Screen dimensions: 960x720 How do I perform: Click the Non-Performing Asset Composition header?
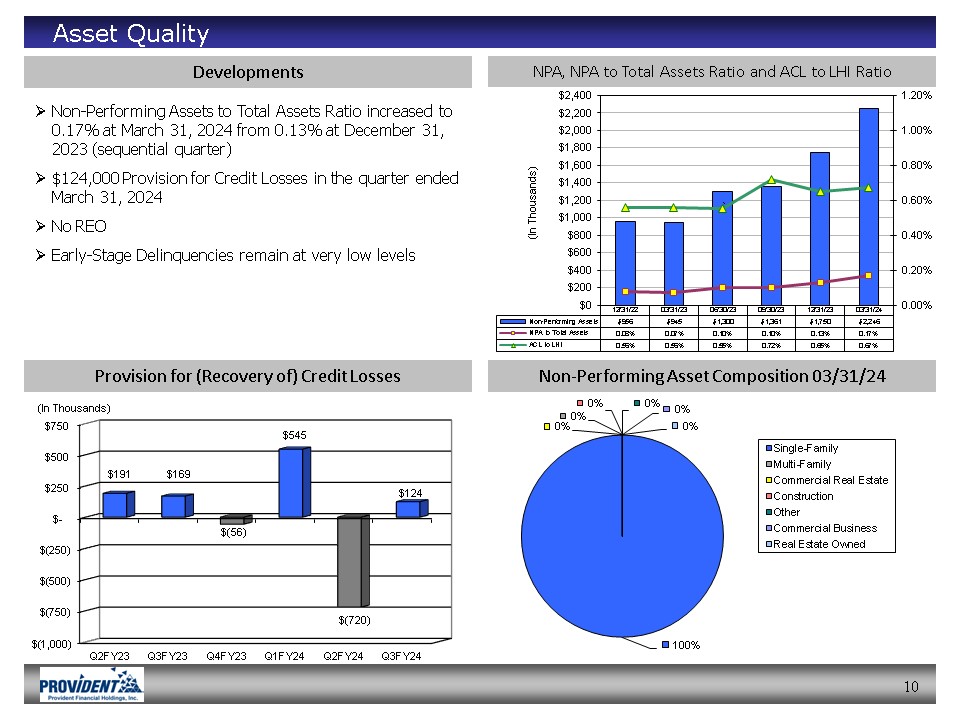[712, 376]
